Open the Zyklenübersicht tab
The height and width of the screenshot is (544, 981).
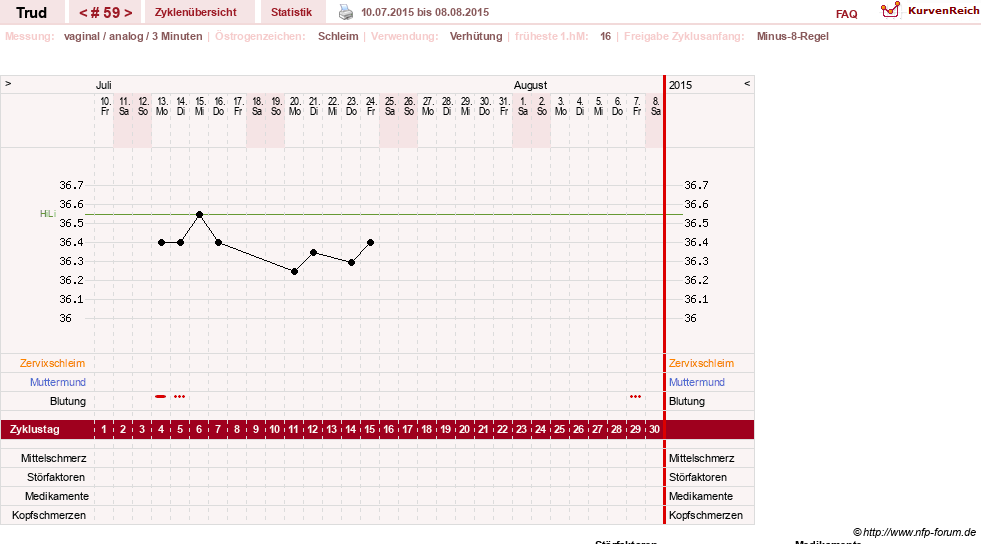[x=196, y=13]
